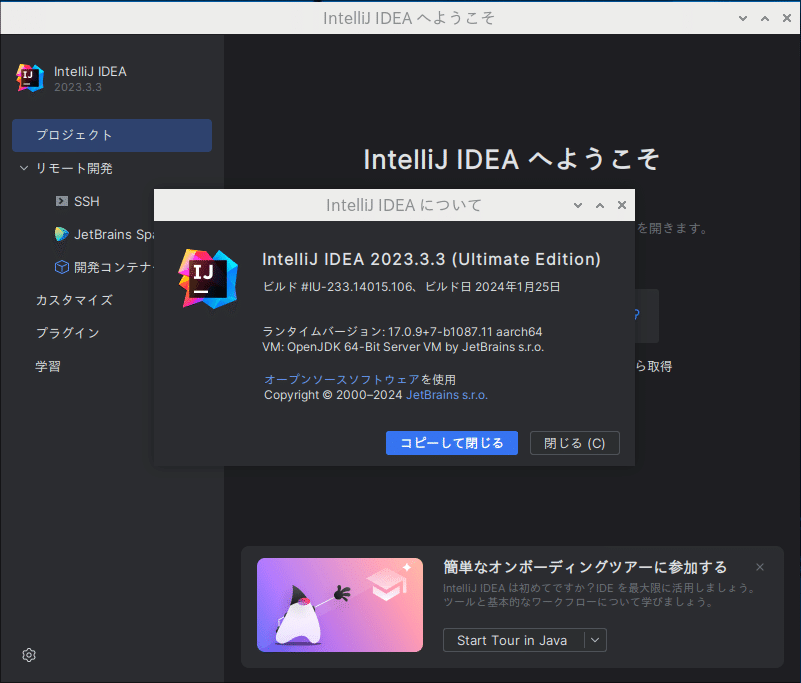
Task: Start the onboarding tour in Java
Action: (513, 640)
